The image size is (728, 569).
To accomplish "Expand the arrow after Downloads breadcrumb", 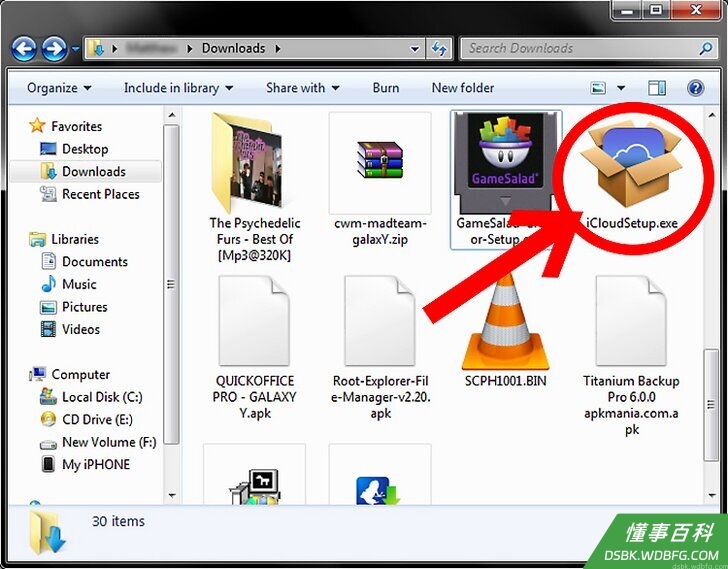I will coord(278,48).
